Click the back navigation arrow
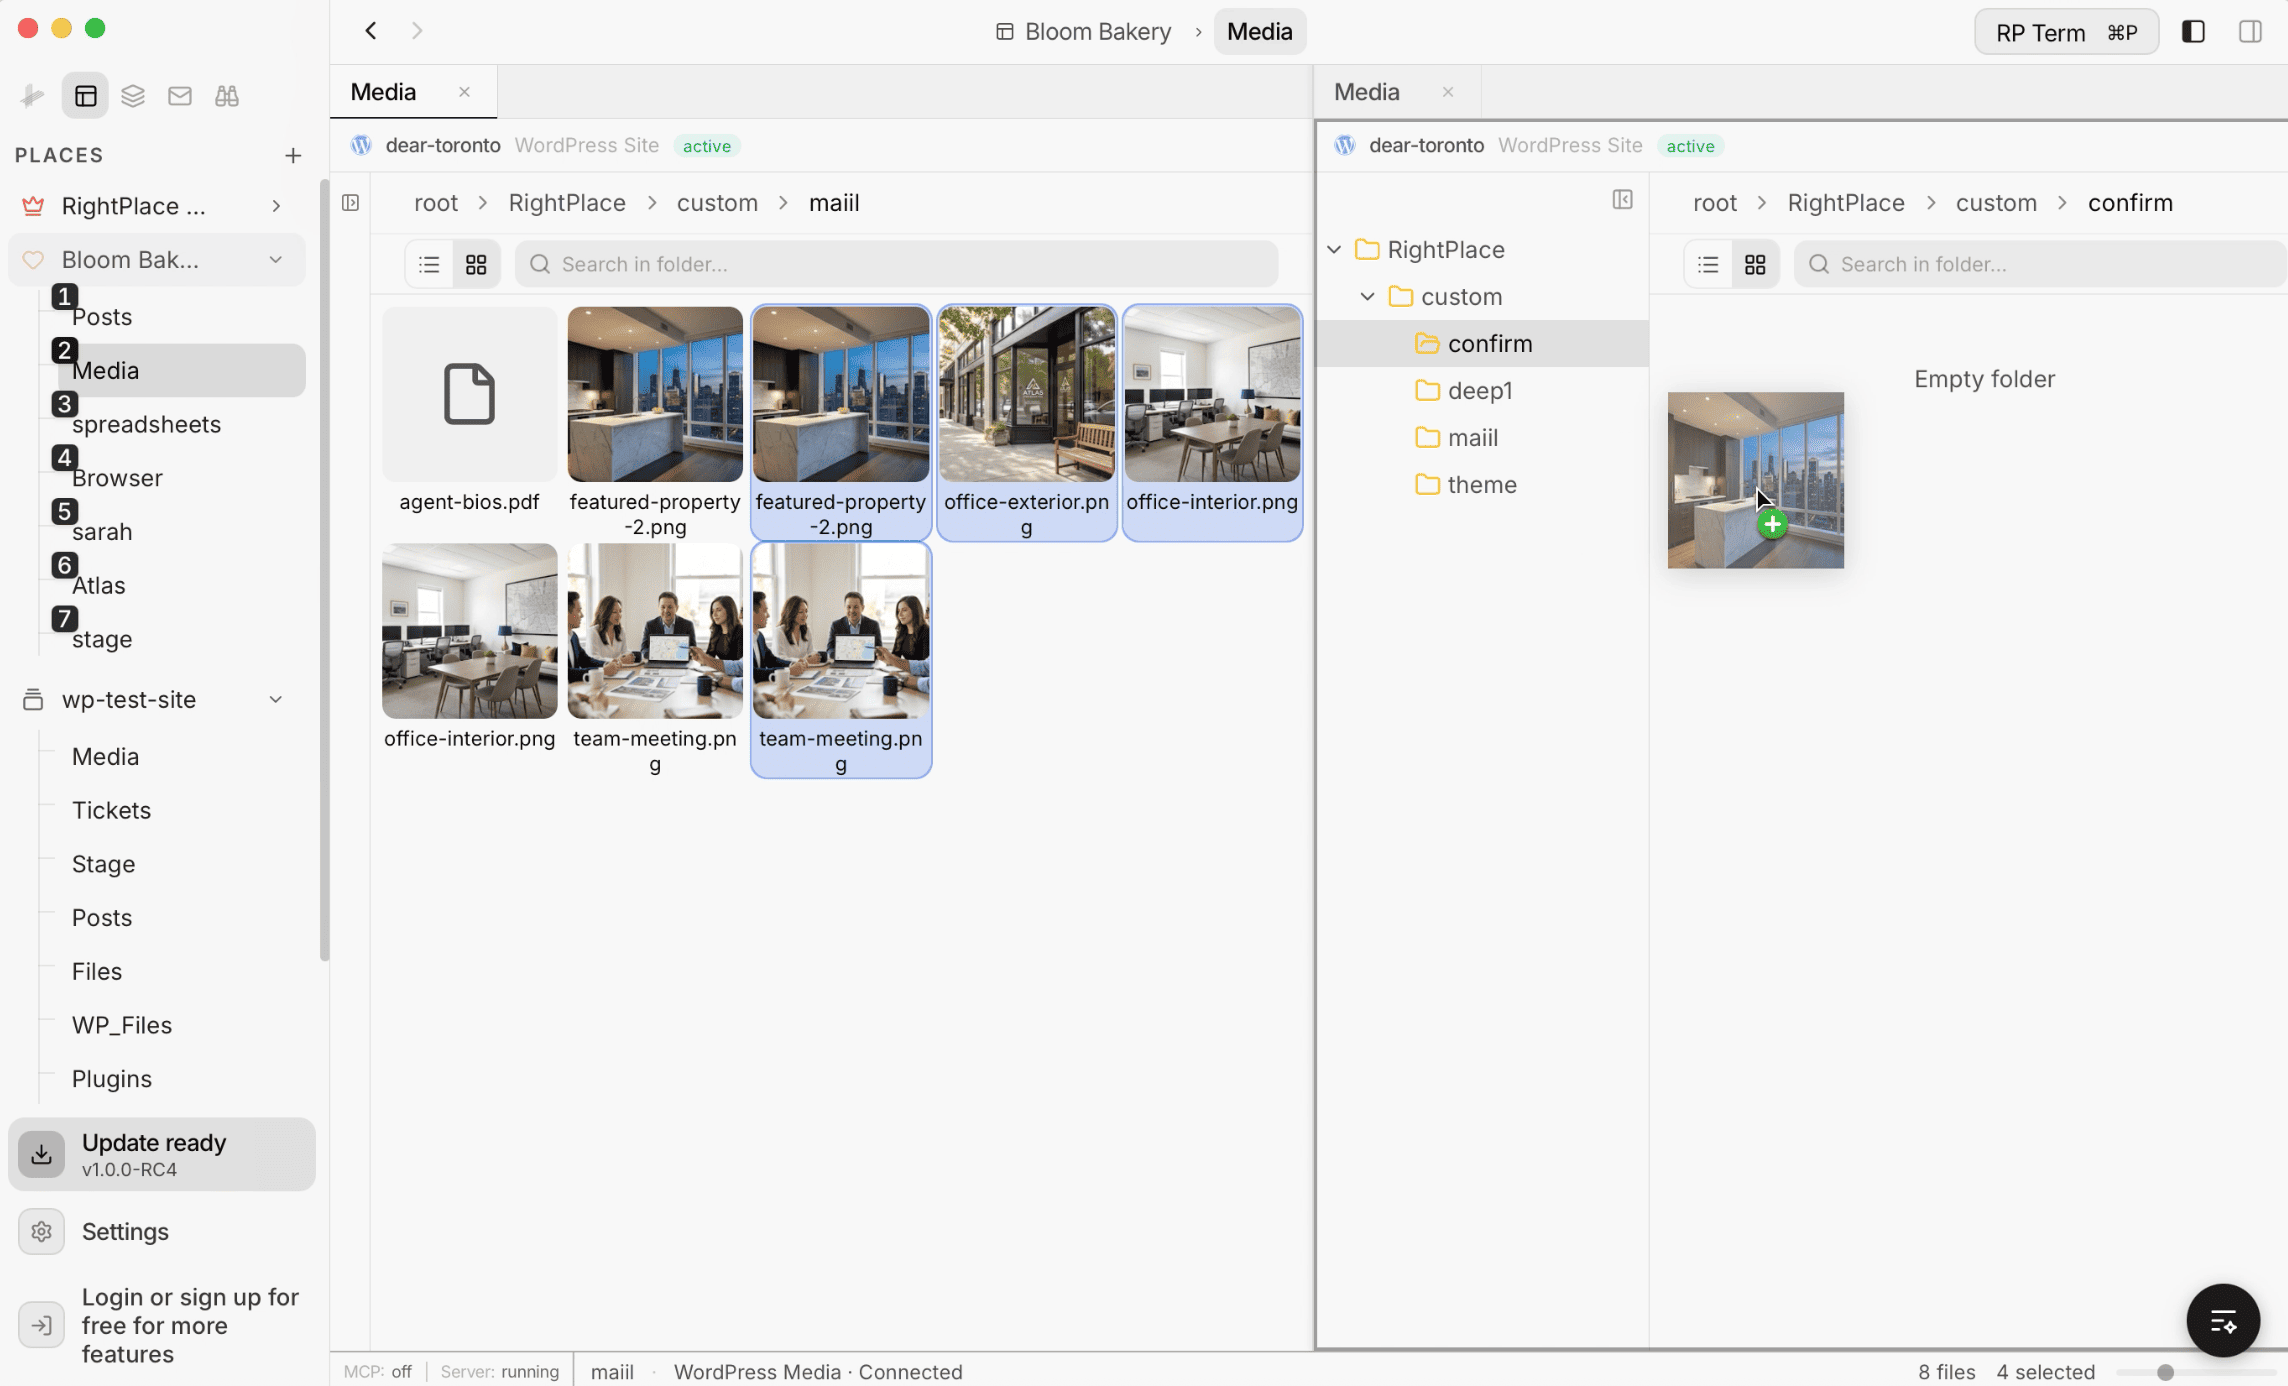 (370, 30)
